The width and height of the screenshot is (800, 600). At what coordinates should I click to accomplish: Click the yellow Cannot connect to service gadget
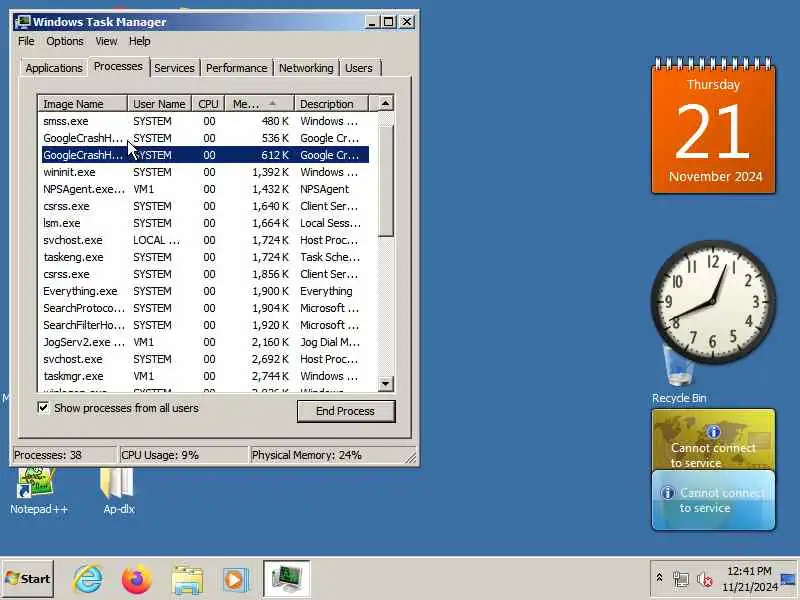pyautogui.click(x=713, y=439)
